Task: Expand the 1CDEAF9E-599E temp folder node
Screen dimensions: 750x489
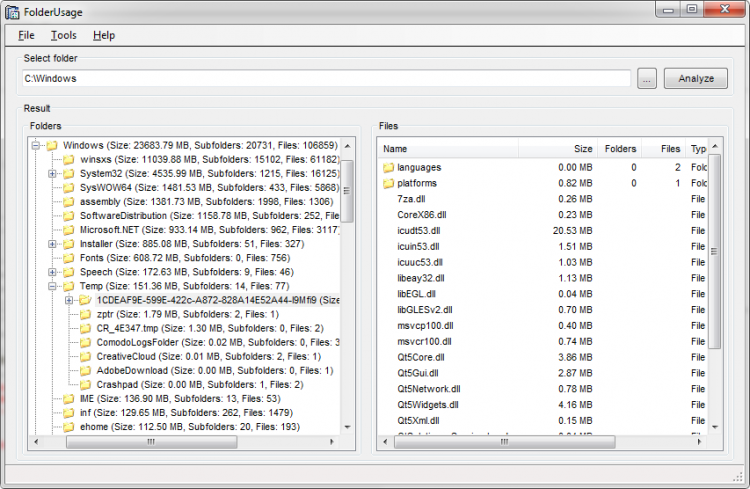Action: pyautogui.click(x=69, y=300)
